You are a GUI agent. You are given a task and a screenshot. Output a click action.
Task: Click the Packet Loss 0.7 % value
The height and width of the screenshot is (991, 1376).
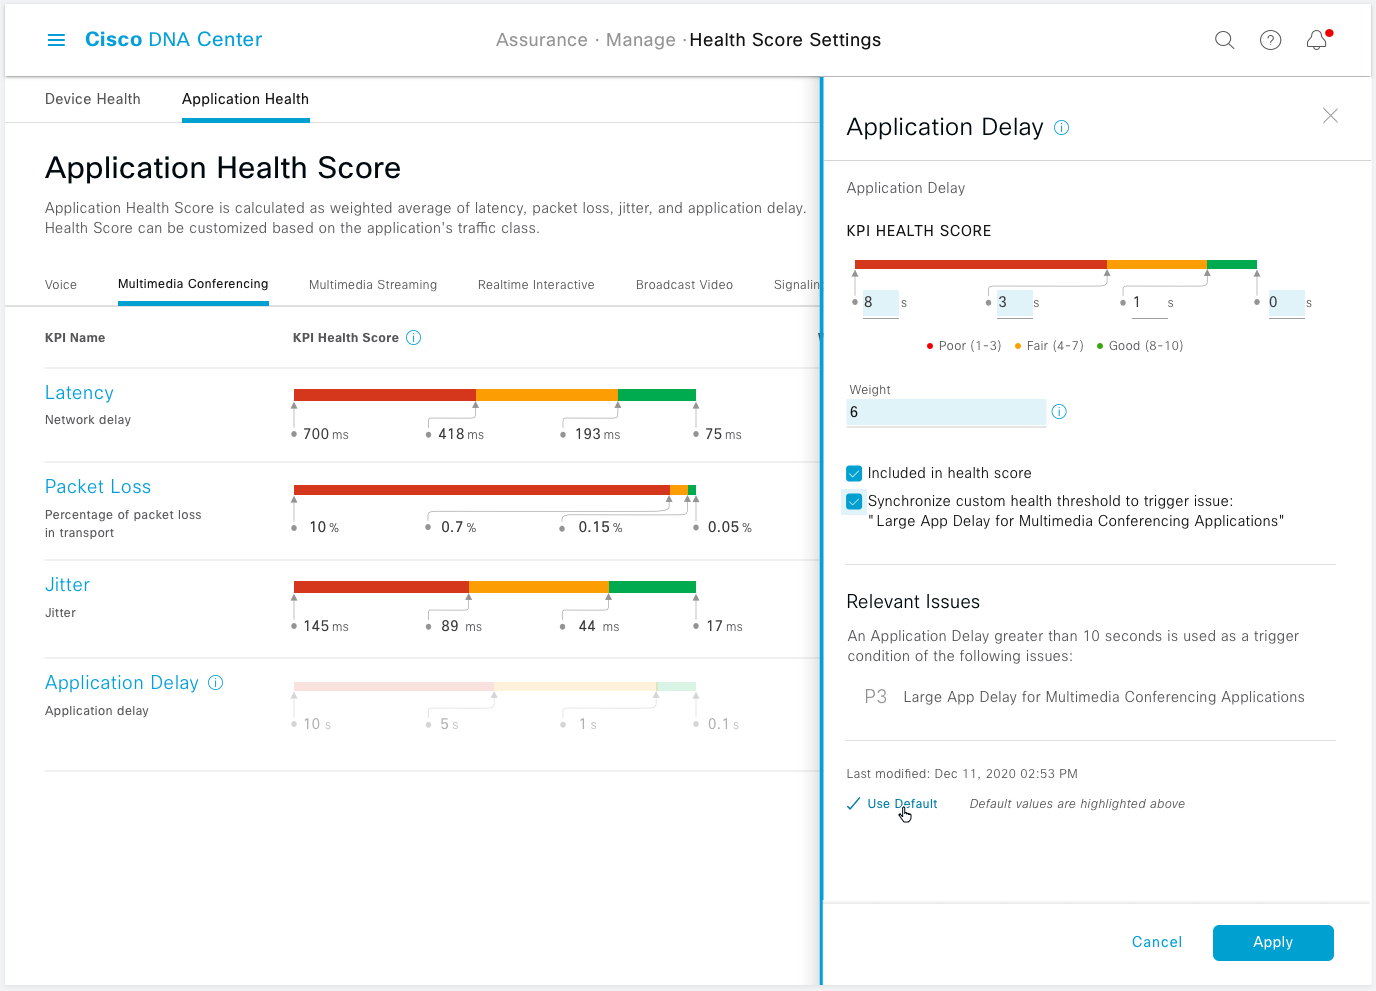(458, 527)
